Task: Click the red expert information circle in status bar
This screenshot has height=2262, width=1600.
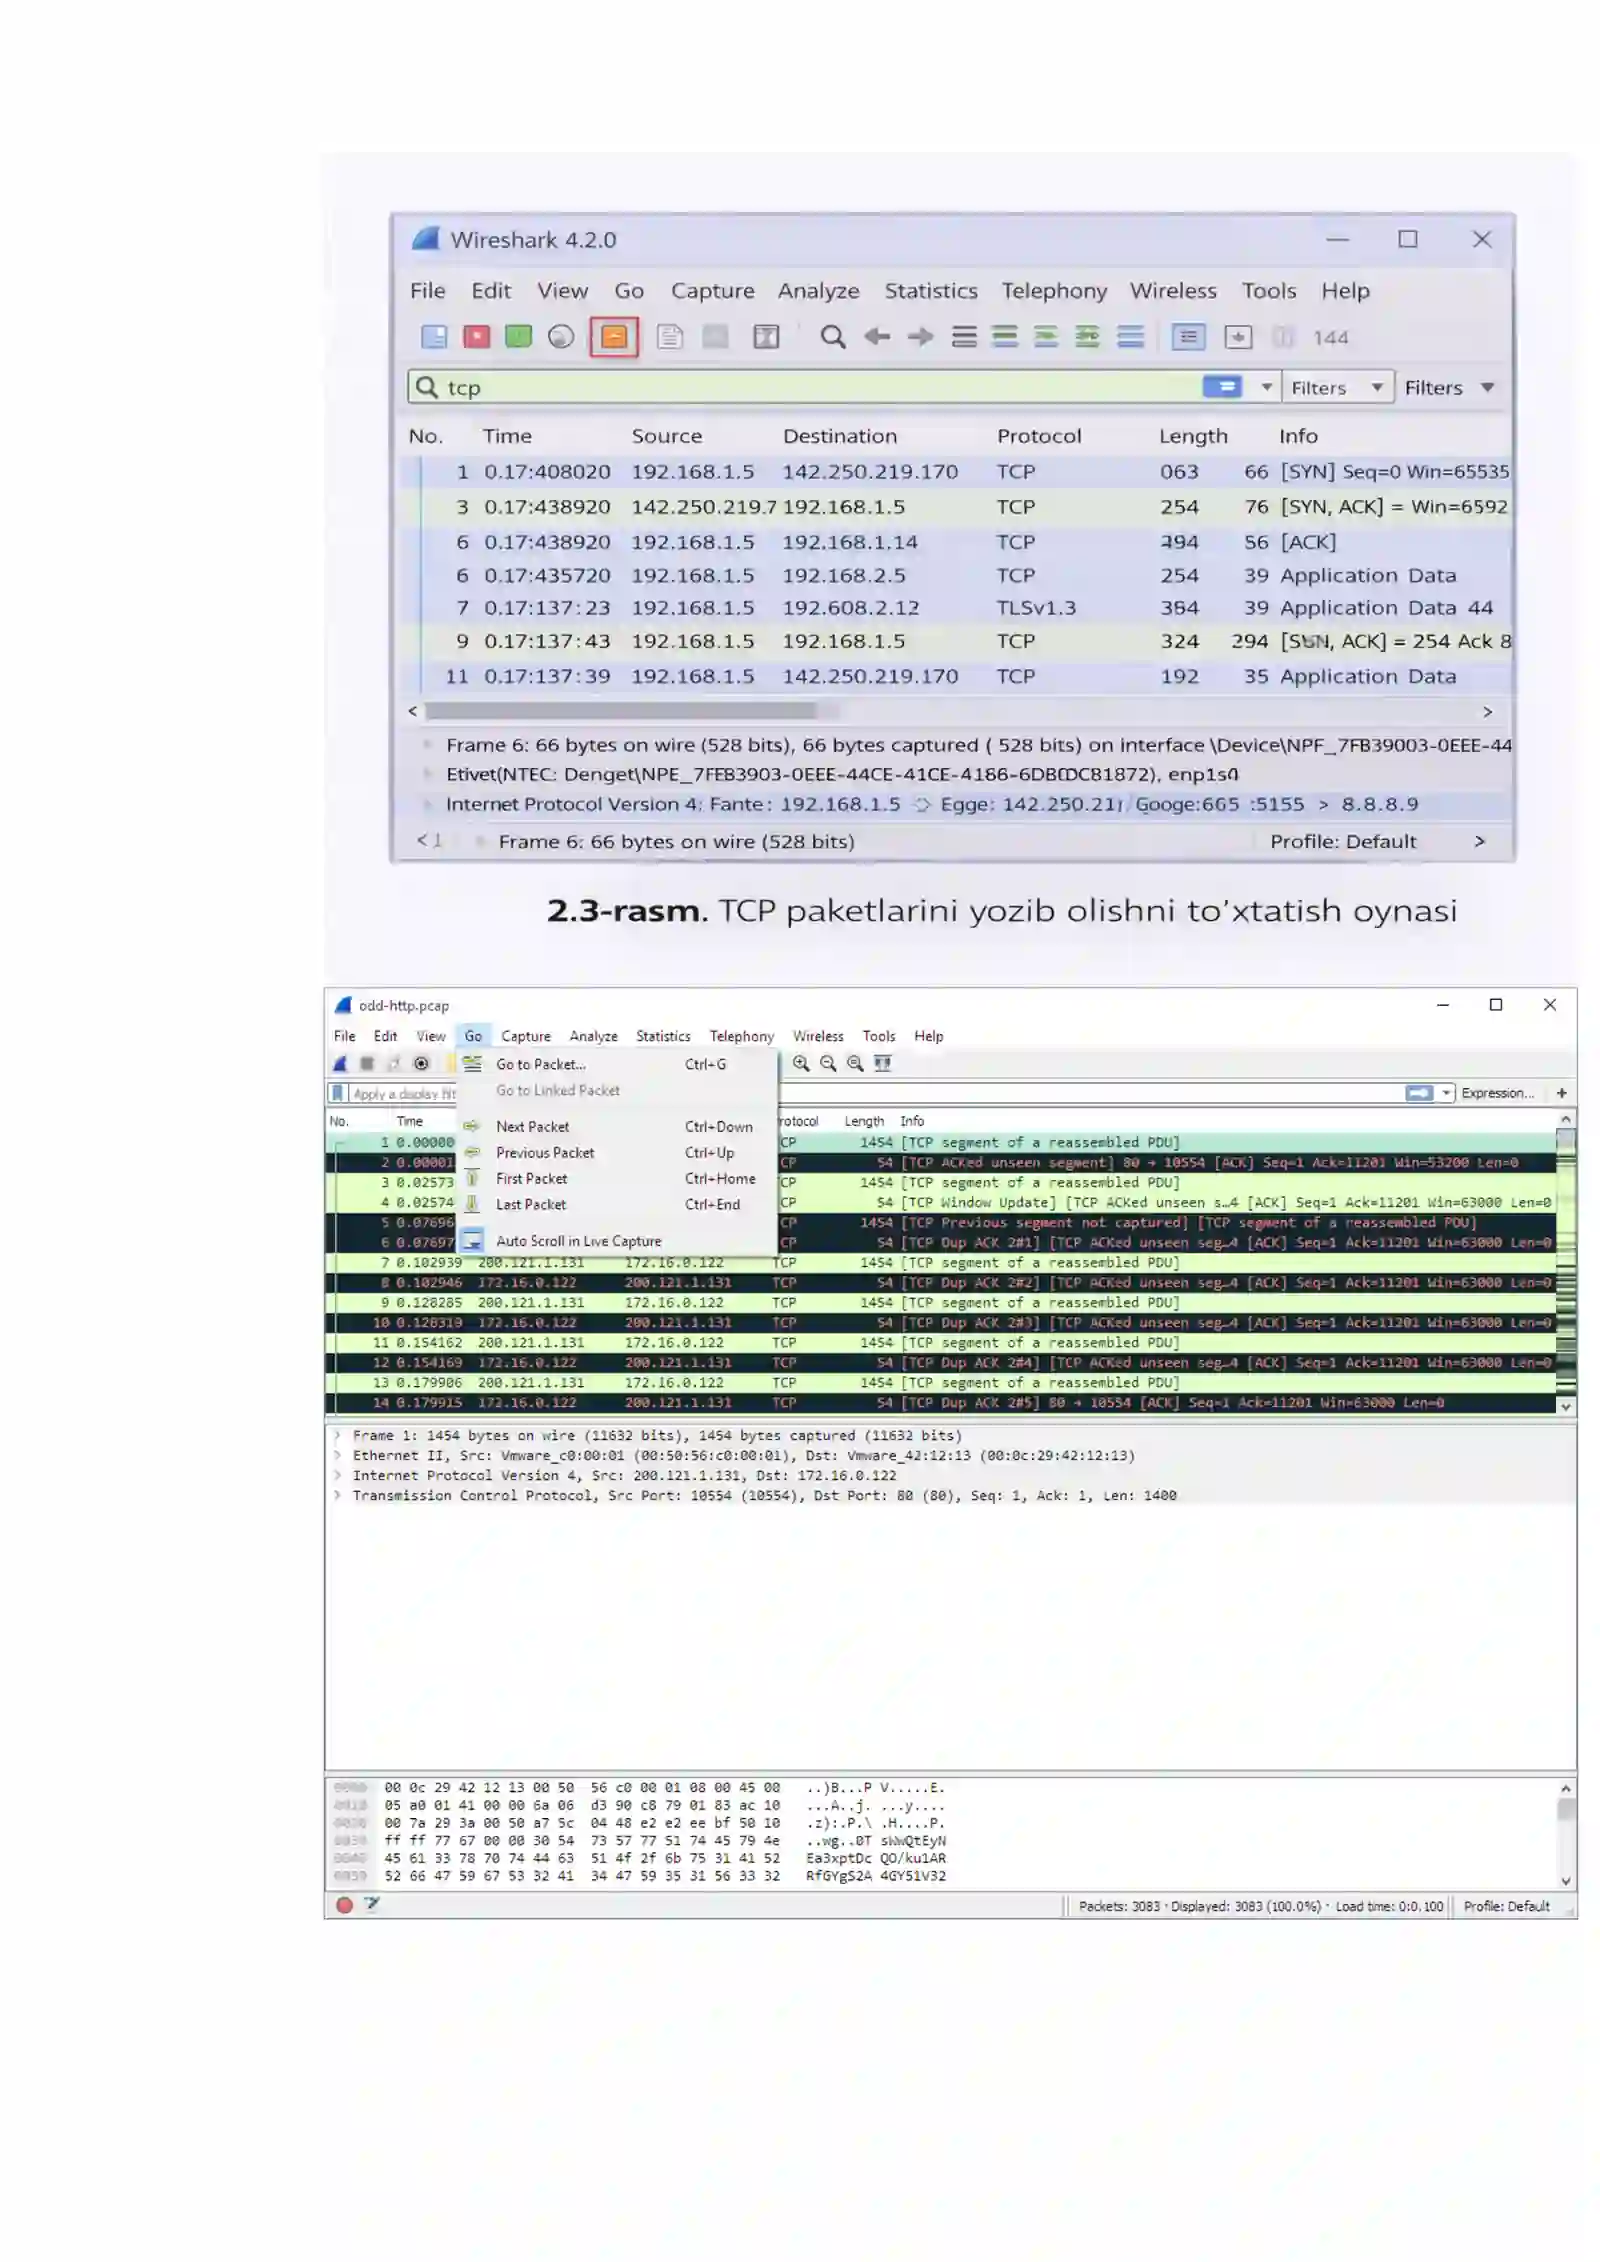Action: [x=345, y=1904]
